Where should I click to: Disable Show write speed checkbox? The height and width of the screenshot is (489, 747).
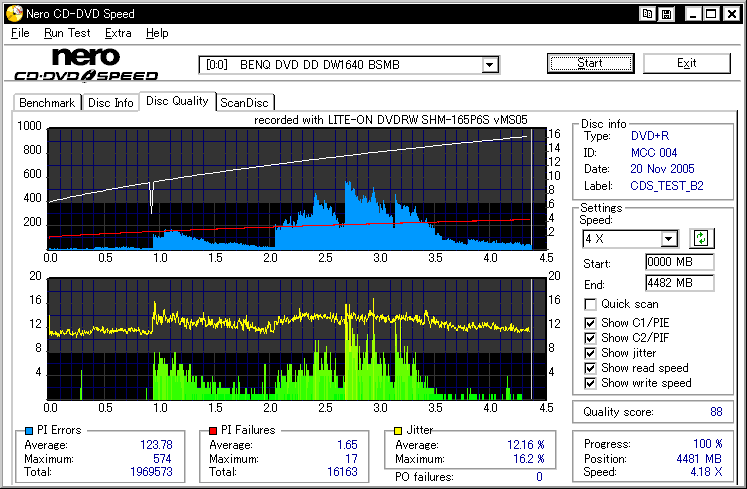point(590,383)
